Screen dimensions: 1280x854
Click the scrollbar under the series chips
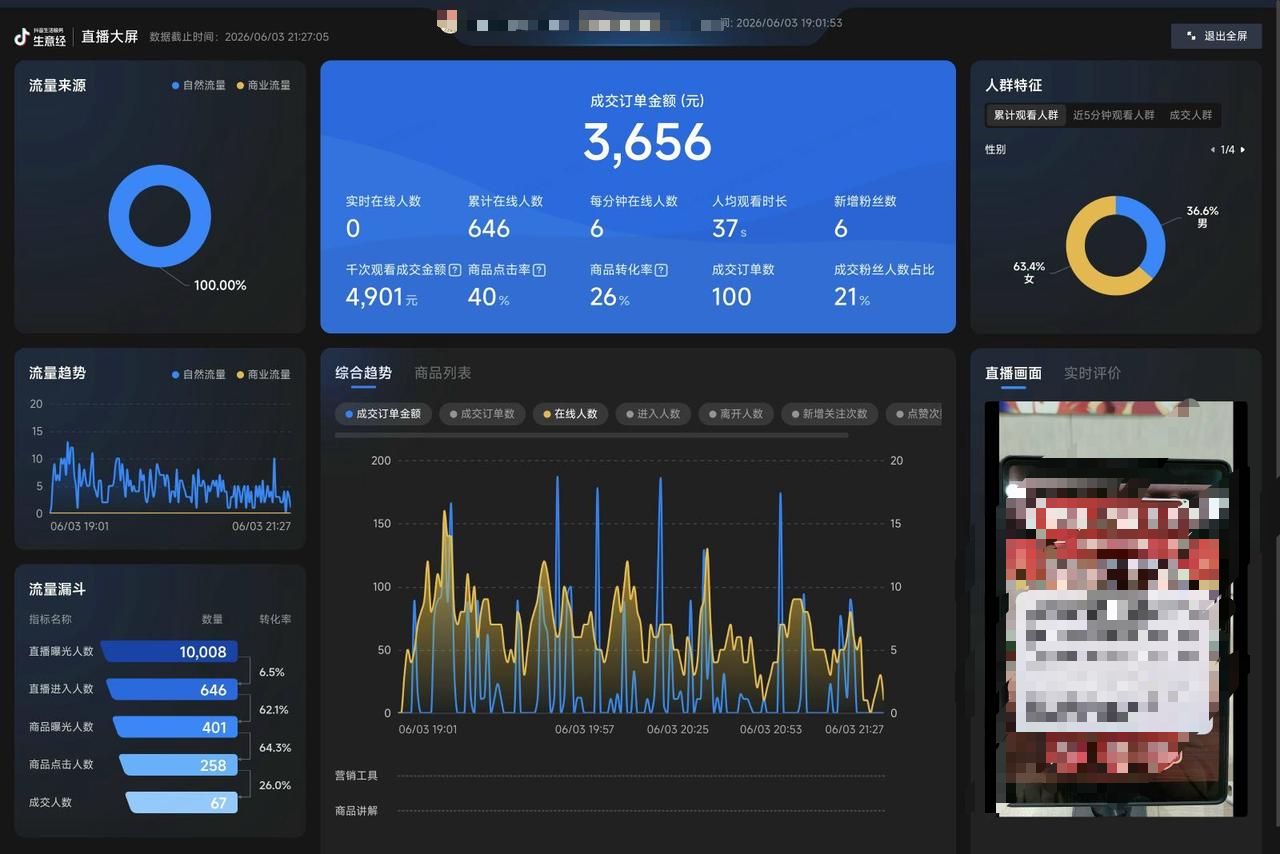click(x=591, y=436)
